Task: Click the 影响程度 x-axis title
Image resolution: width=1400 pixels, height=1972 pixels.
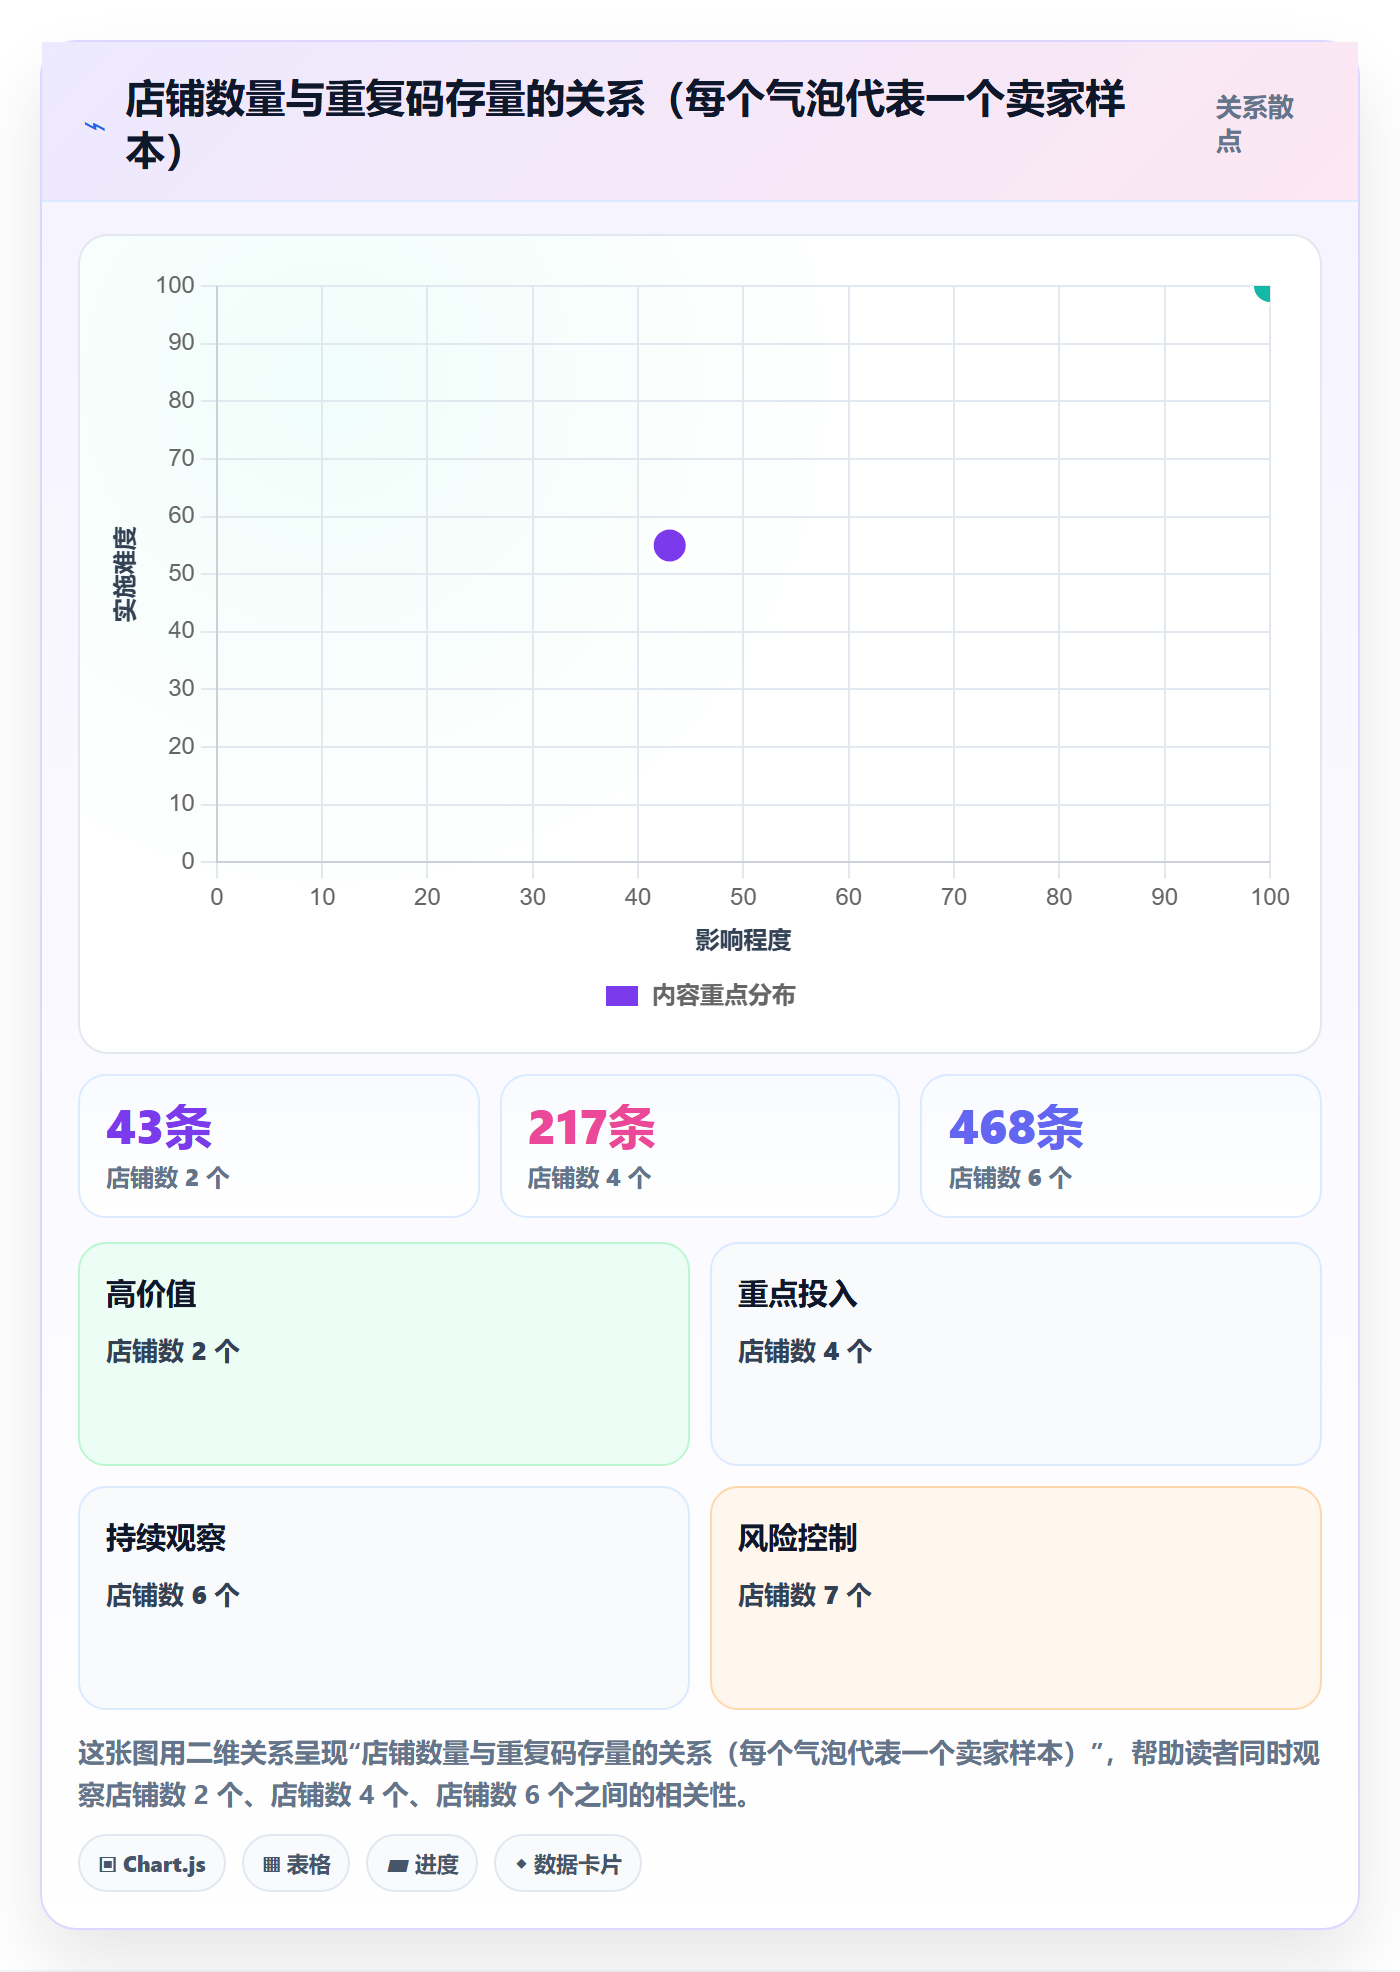Action: coord(743,940)
